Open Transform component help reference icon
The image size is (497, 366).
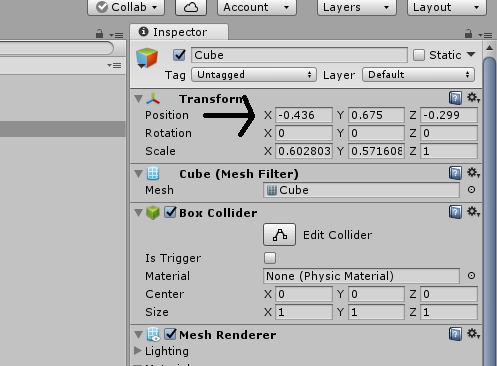(x=455, y=98)
